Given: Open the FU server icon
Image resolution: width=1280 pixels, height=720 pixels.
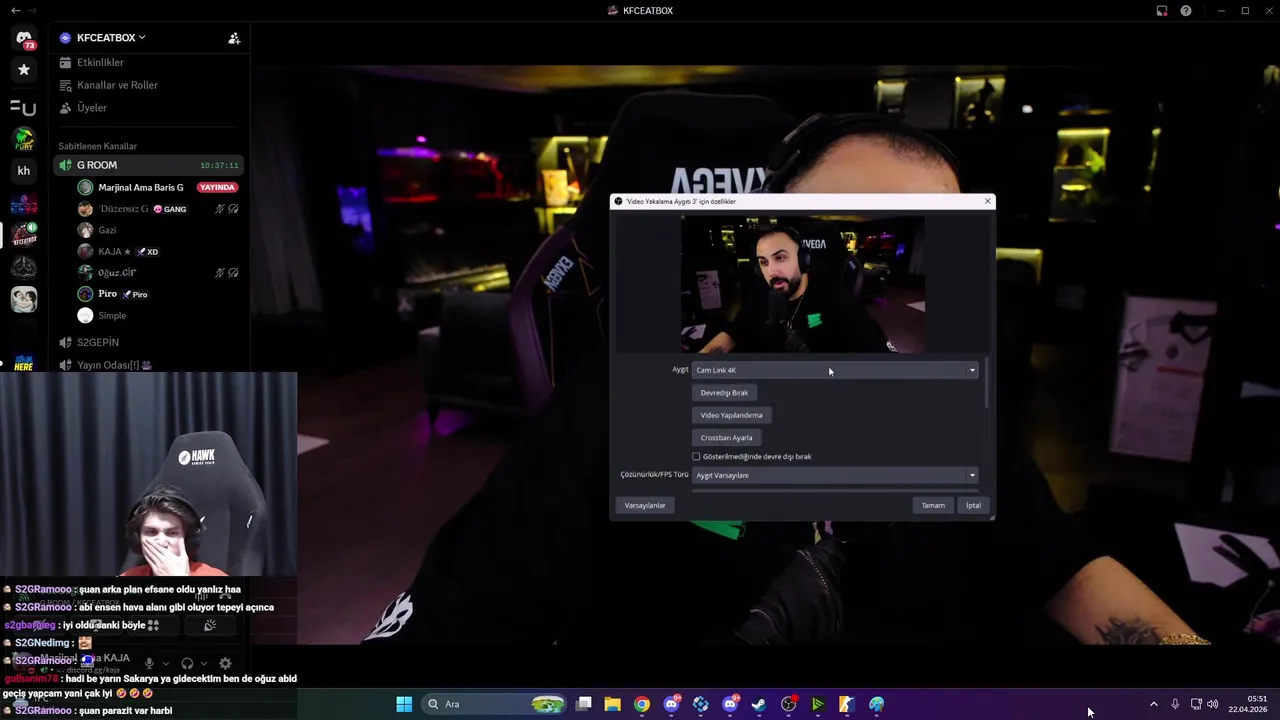Looking at the screenshot, I should (x=24, y=107).
